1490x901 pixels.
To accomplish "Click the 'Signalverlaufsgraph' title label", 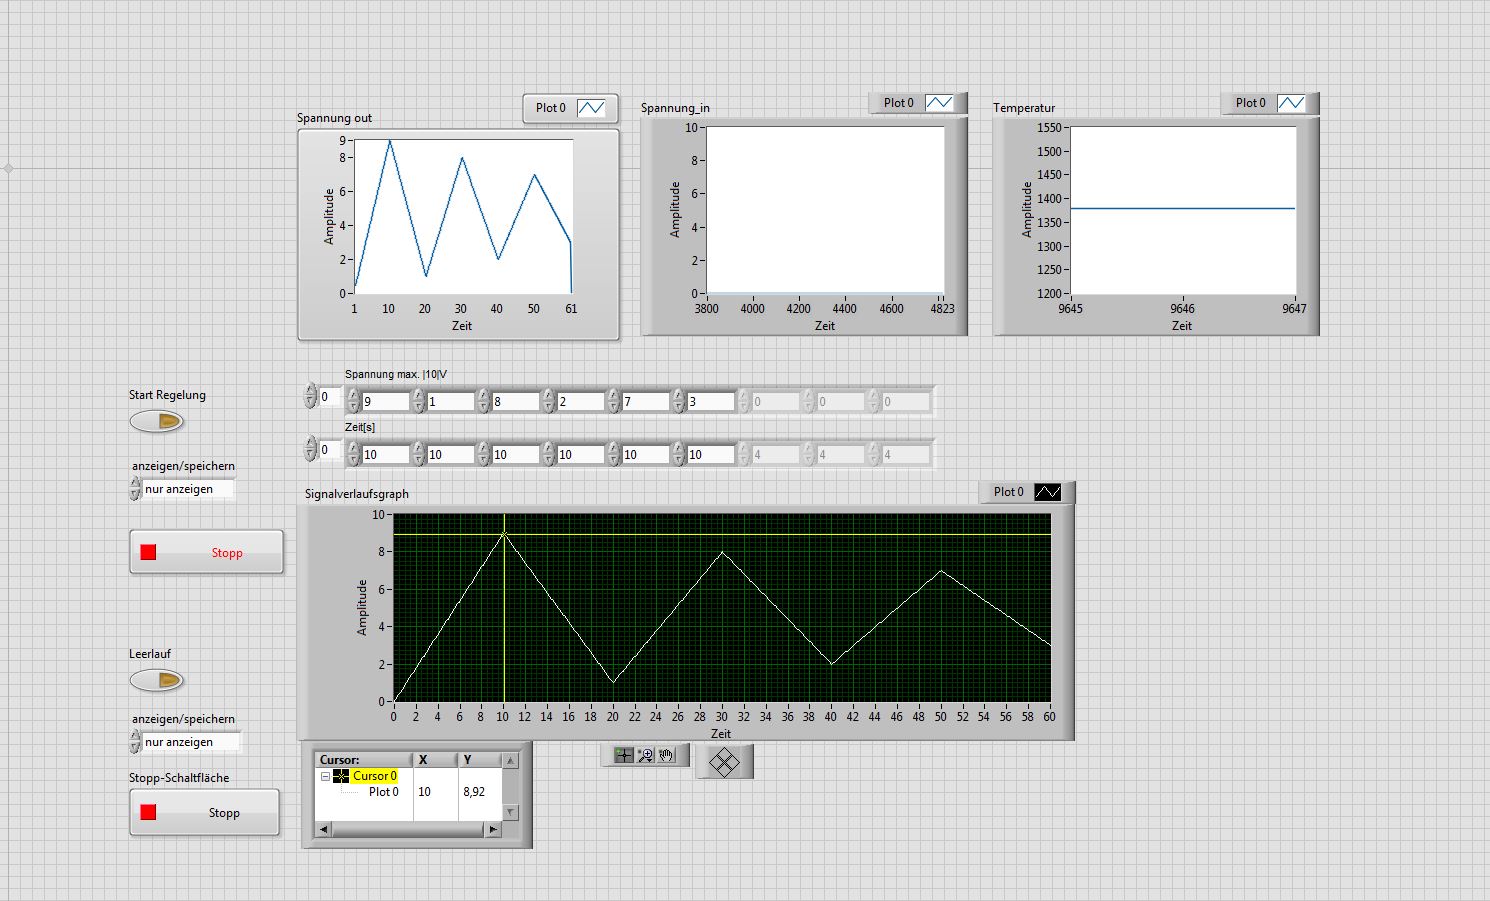I will pyautogui.click(x=357, y=494).
